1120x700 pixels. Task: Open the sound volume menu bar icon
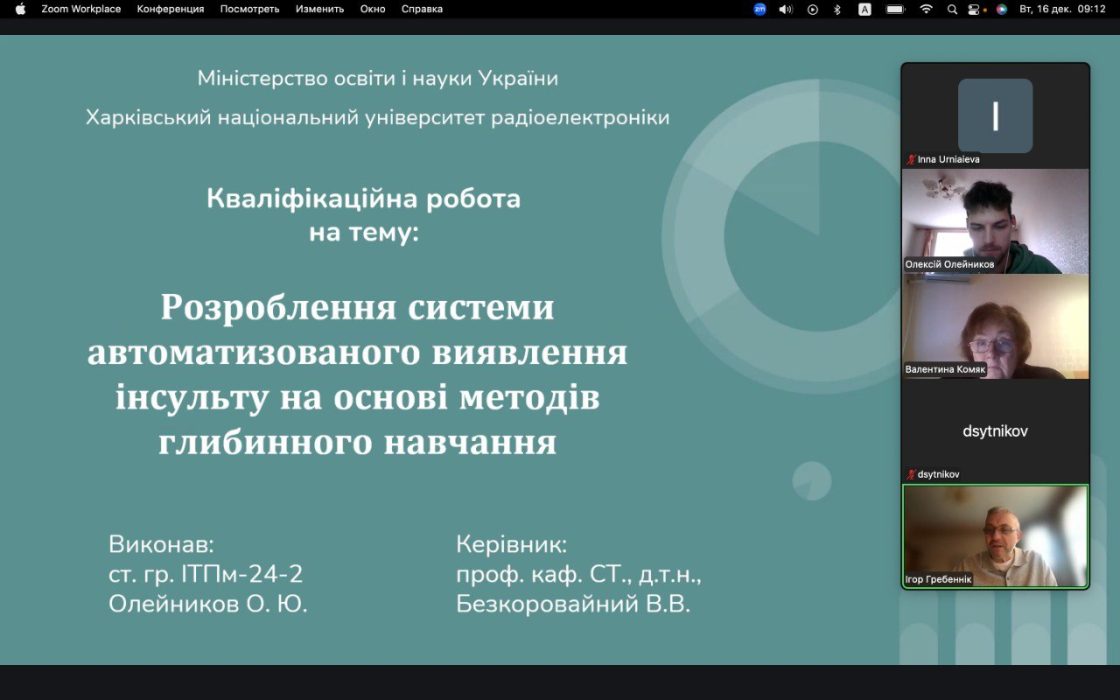click(x=786, y=9)
